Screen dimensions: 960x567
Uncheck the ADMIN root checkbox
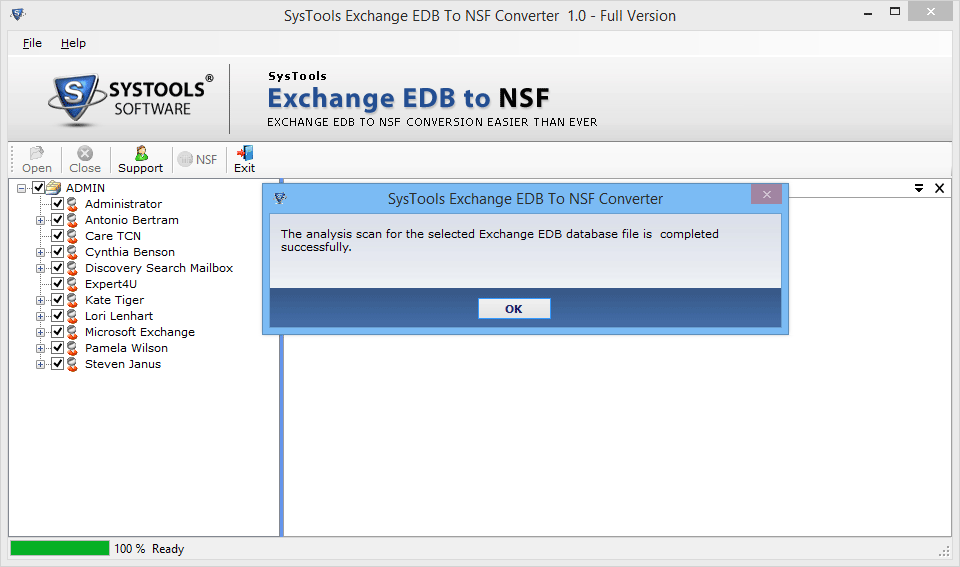tap(38, 187)
